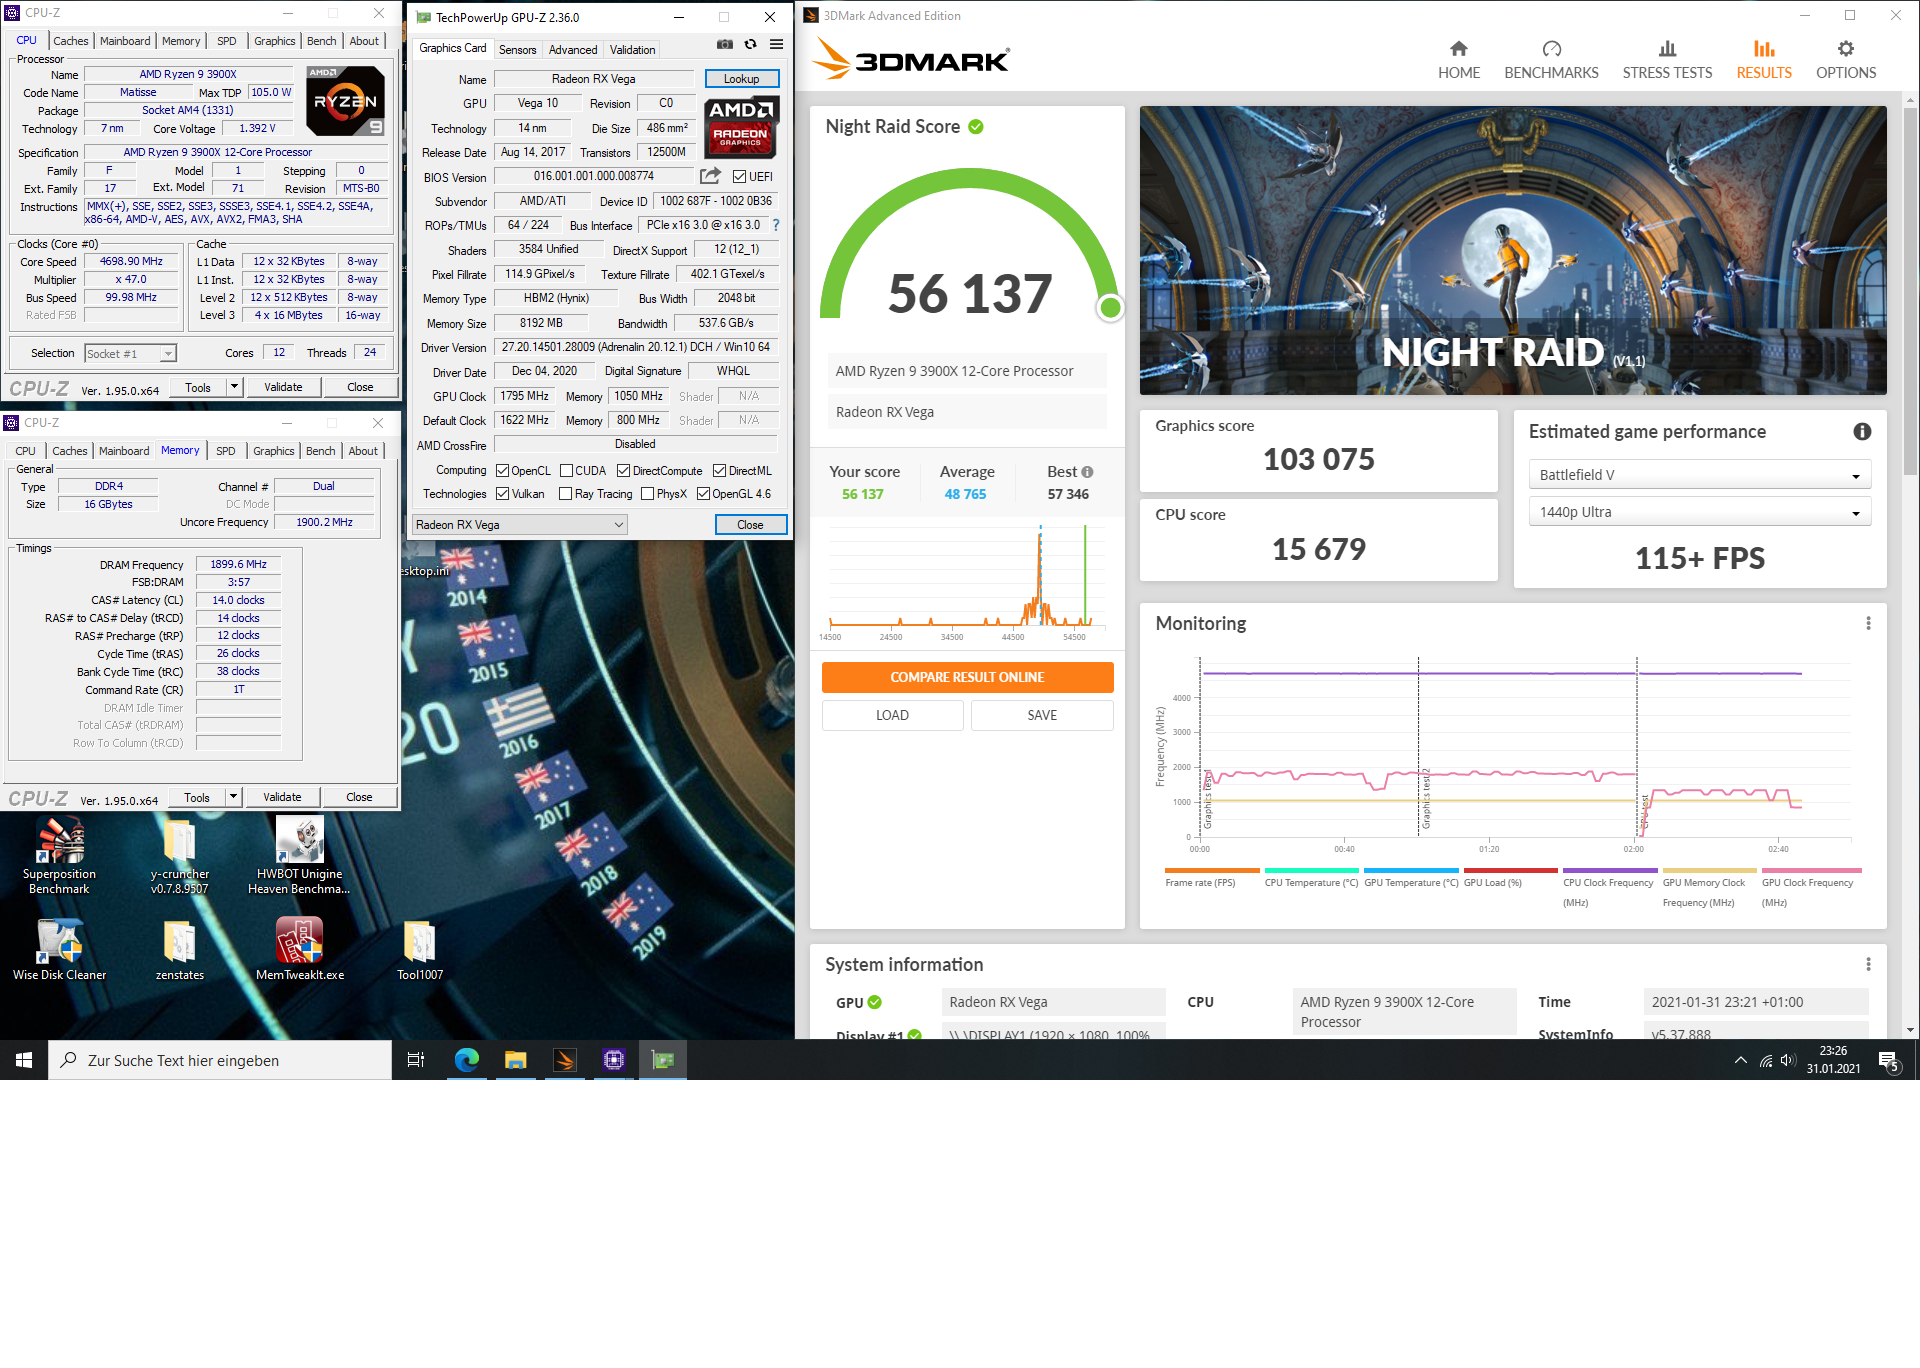The width and height of the screenshot is (1920, 1368).
Task: Switch to Mainboard tab in top CPU-Z
Action: click(125, 41)
